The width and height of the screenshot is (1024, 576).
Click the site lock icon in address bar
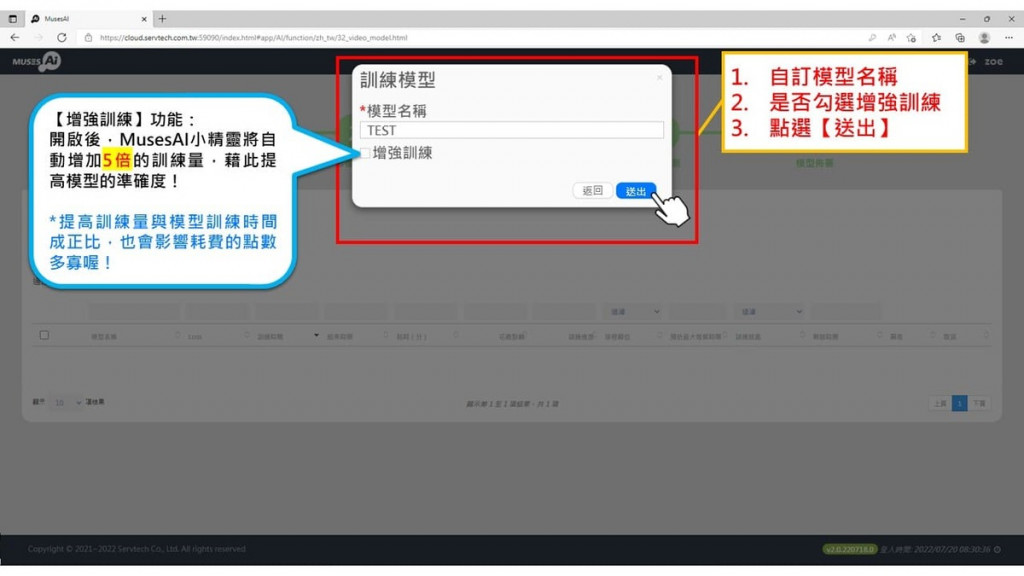88,38
